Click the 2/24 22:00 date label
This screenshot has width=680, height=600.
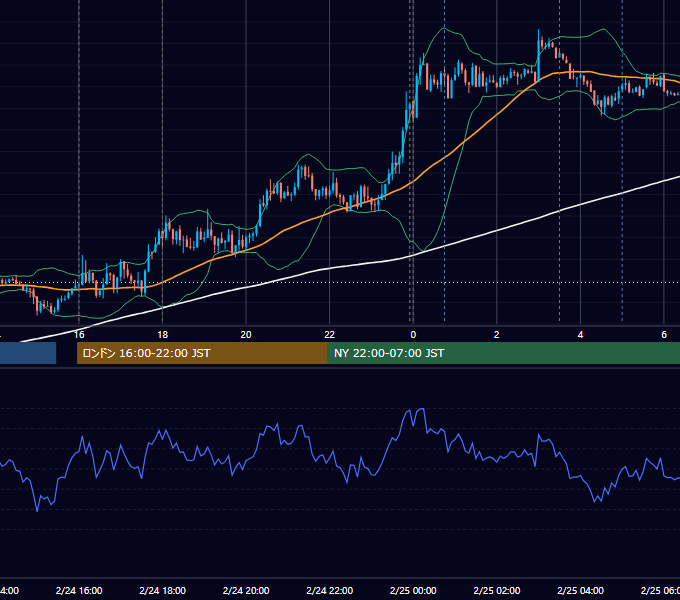(x=330, y=590)
